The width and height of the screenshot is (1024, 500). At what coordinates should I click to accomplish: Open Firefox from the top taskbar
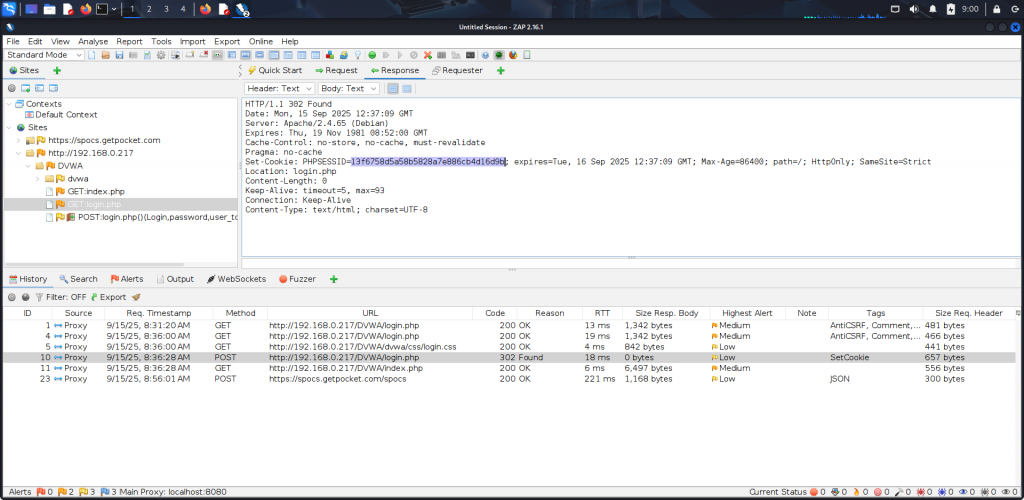click(86, 9)
